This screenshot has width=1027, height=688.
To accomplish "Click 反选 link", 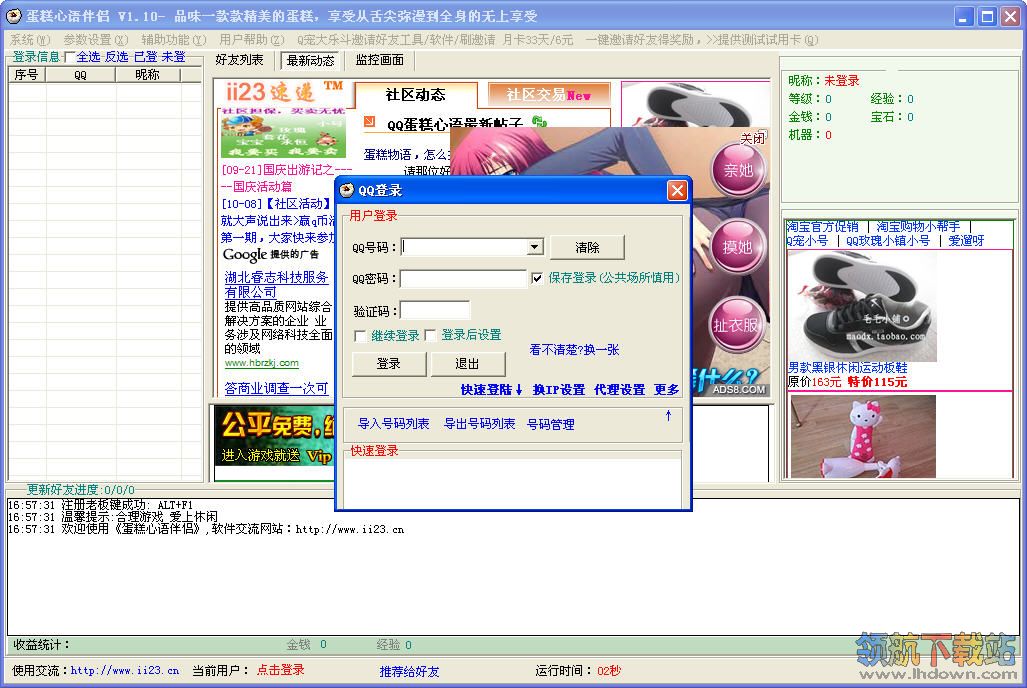I will click(x=117, y=57).
